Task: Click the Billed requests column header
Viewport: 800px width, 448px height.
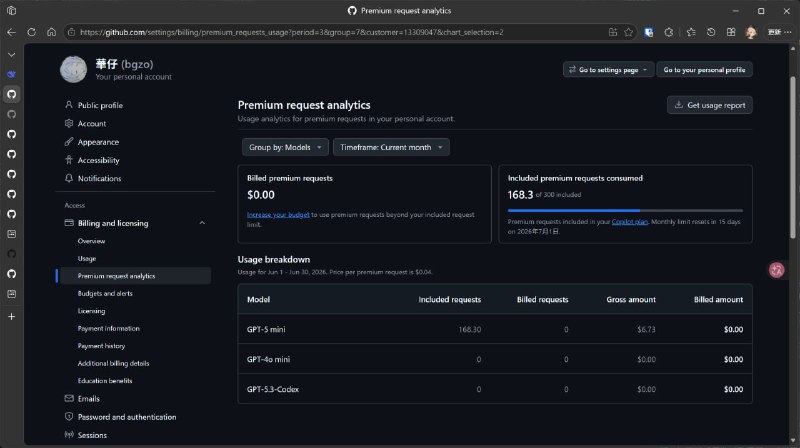Action: (x=542, y=300)
